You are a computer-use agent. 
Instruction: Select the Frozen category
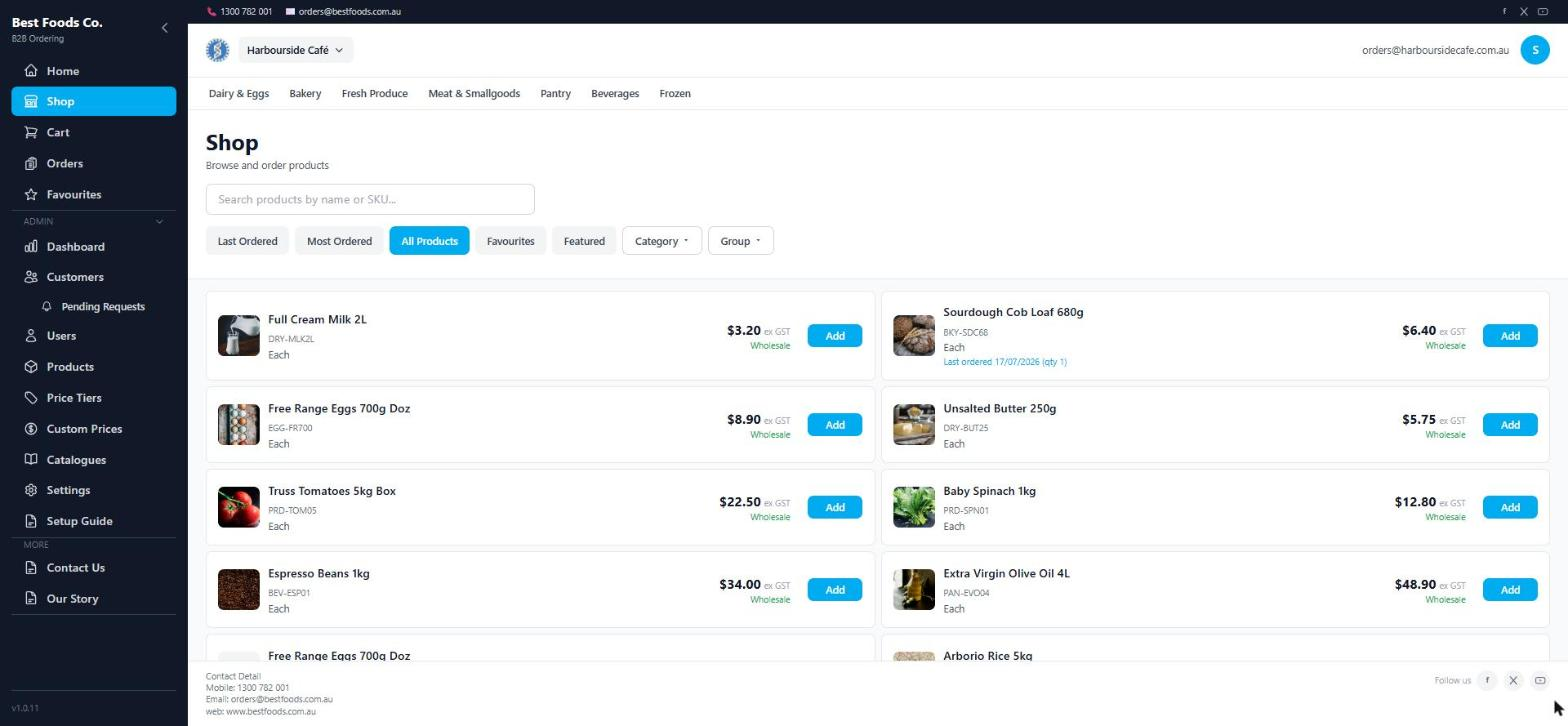pyautogui.click(x=675, y=94)
